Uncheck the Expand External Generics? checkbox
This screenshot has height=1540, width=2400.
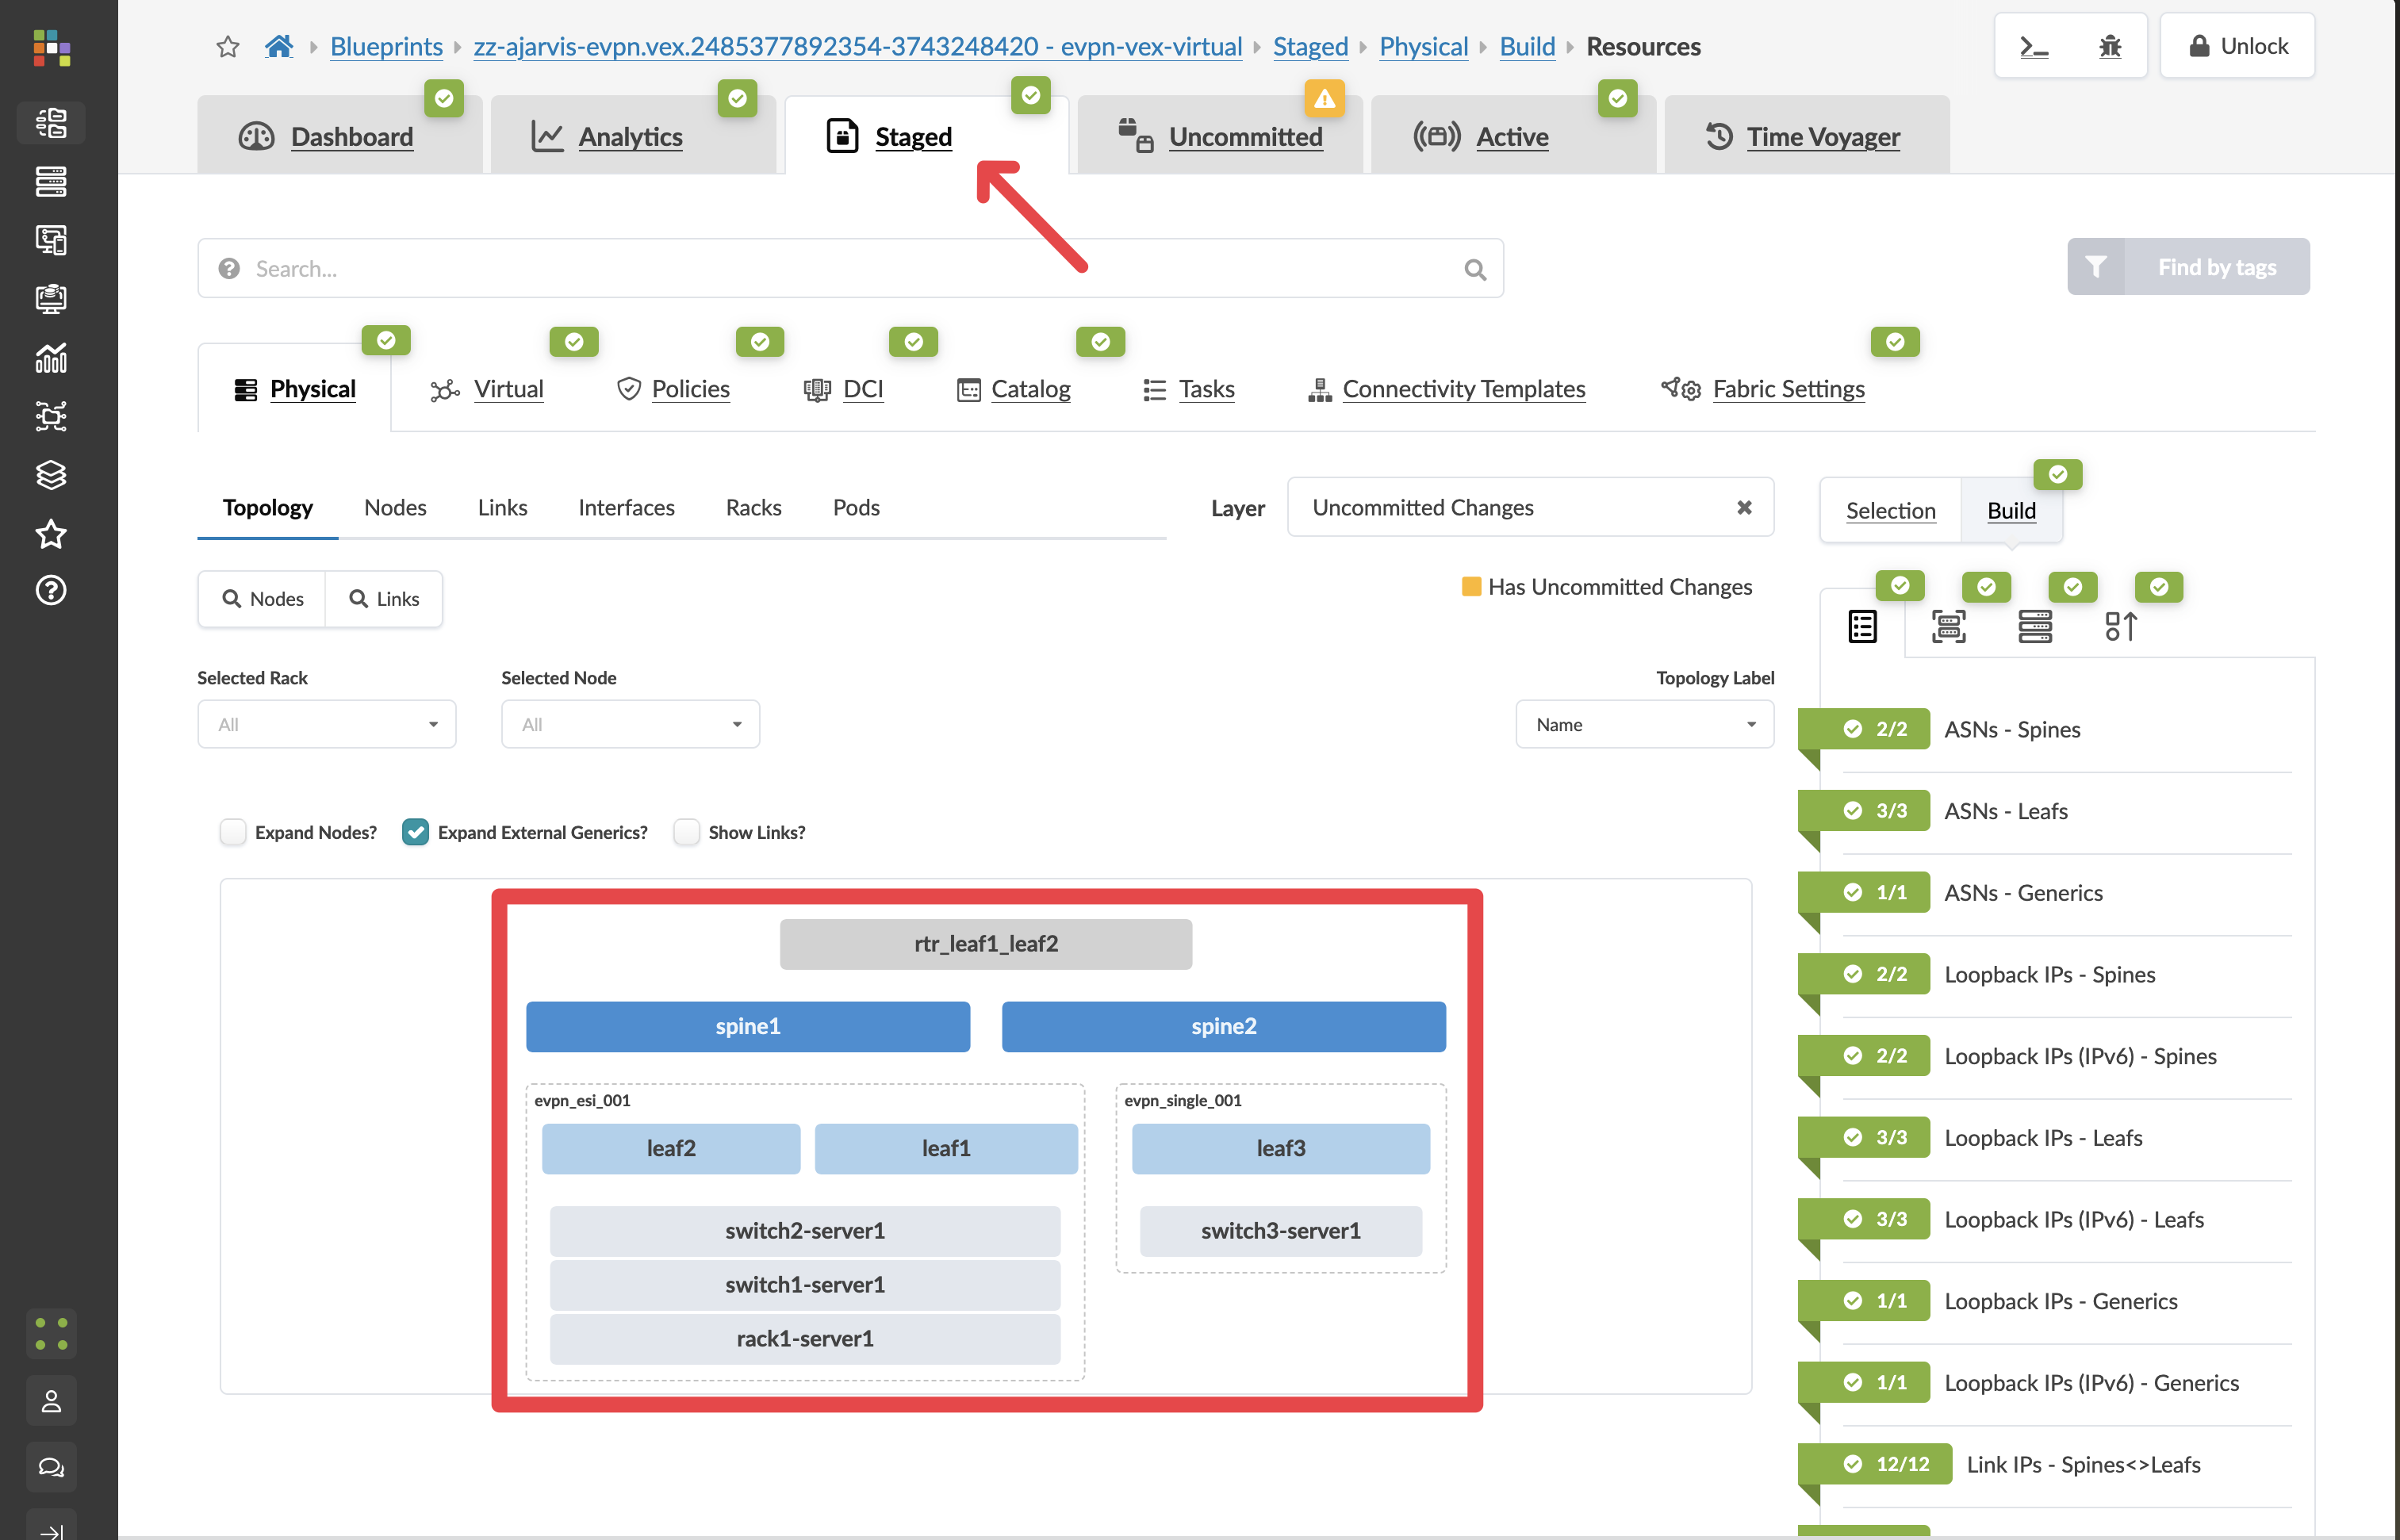coord(416,831)
